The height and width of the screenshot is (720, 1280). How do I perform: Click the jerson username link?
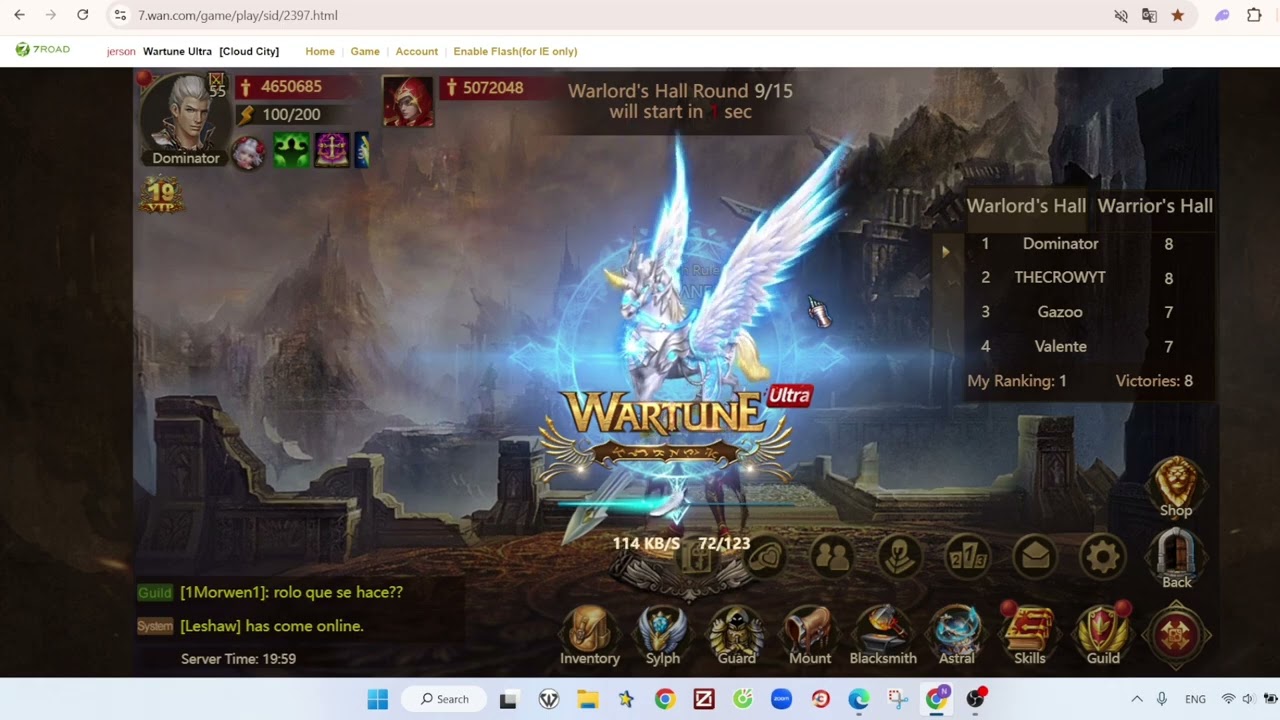click(121, 51)
